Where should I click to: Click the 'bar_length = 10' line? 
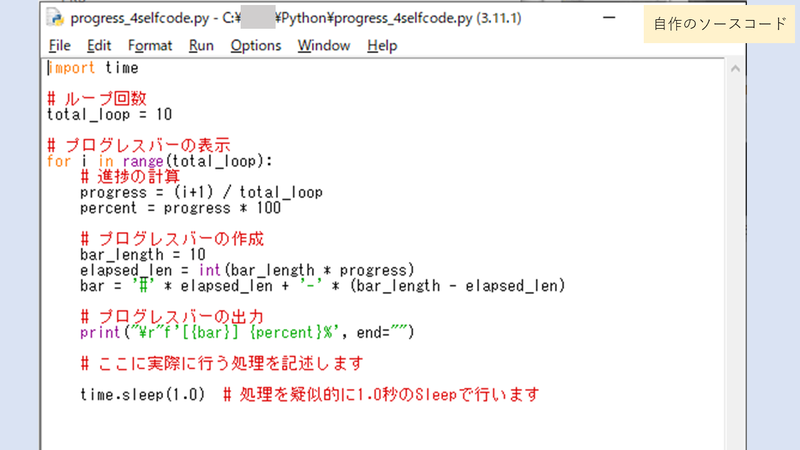[143, 255]
